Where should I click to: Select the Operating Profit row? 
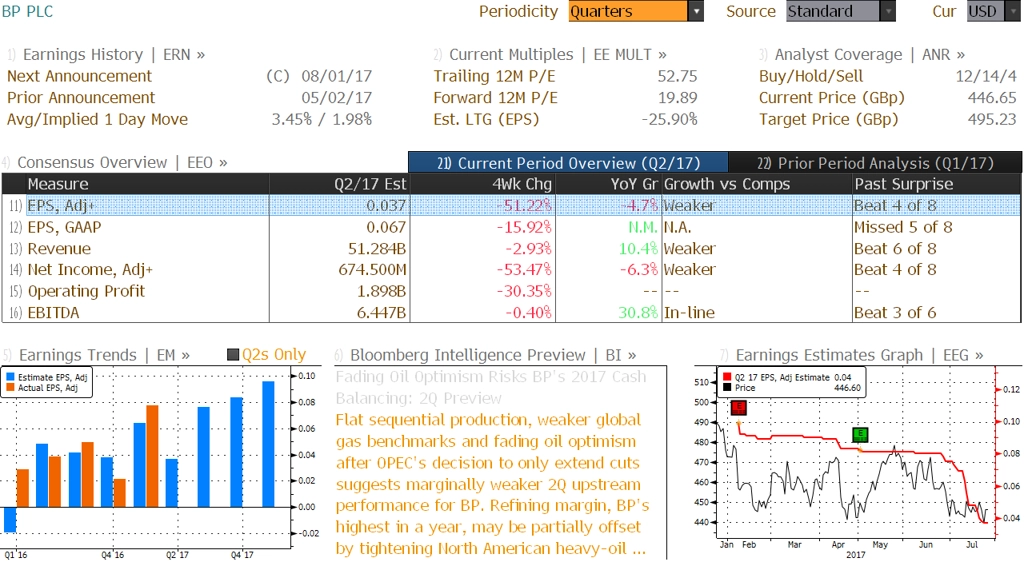[511, 291]
